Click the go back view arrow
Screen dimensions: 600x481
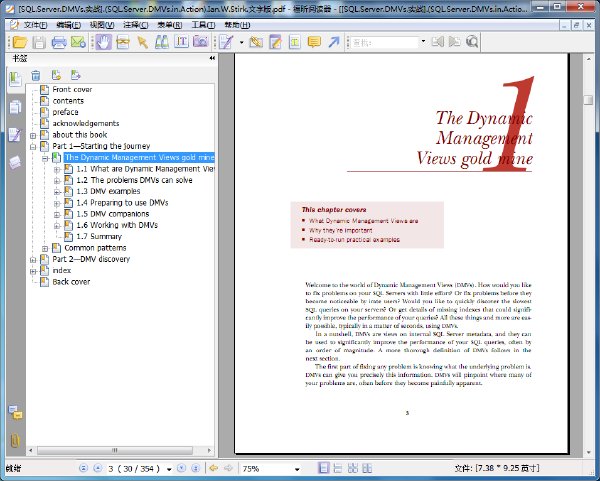214,468
